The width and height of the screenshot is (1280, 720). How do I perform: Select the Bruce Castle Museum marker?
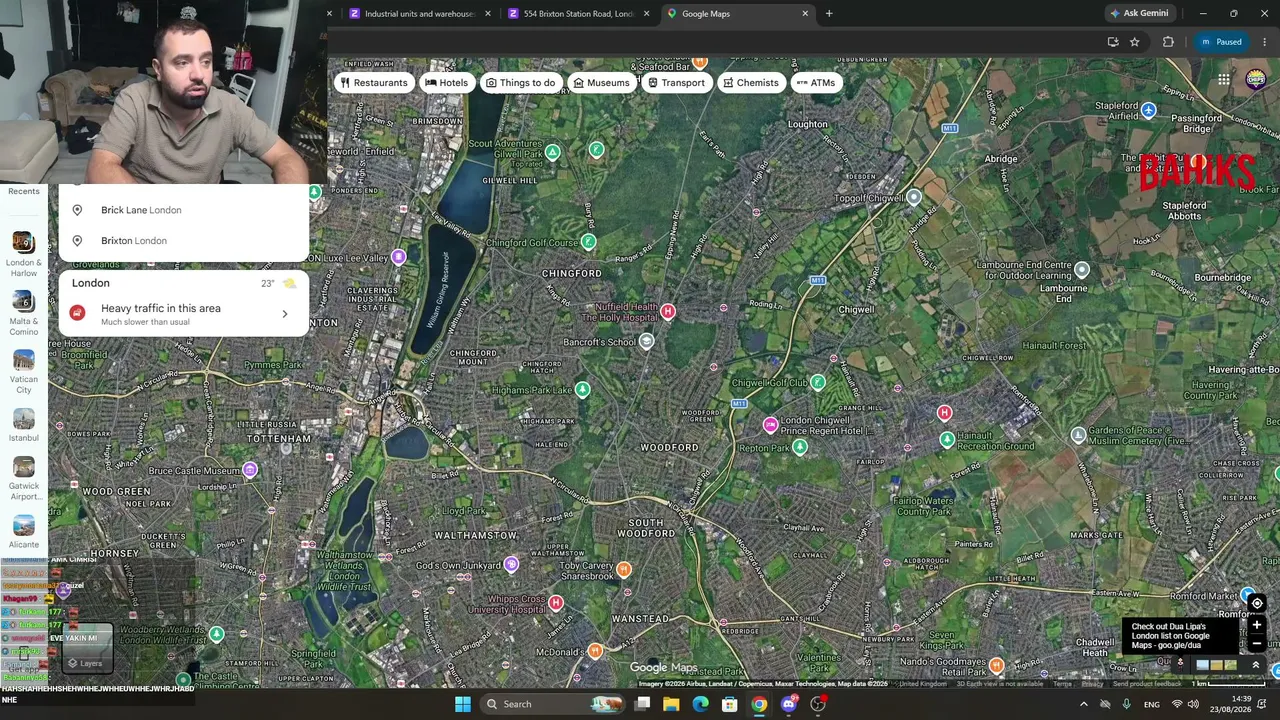tap(250, 470)
